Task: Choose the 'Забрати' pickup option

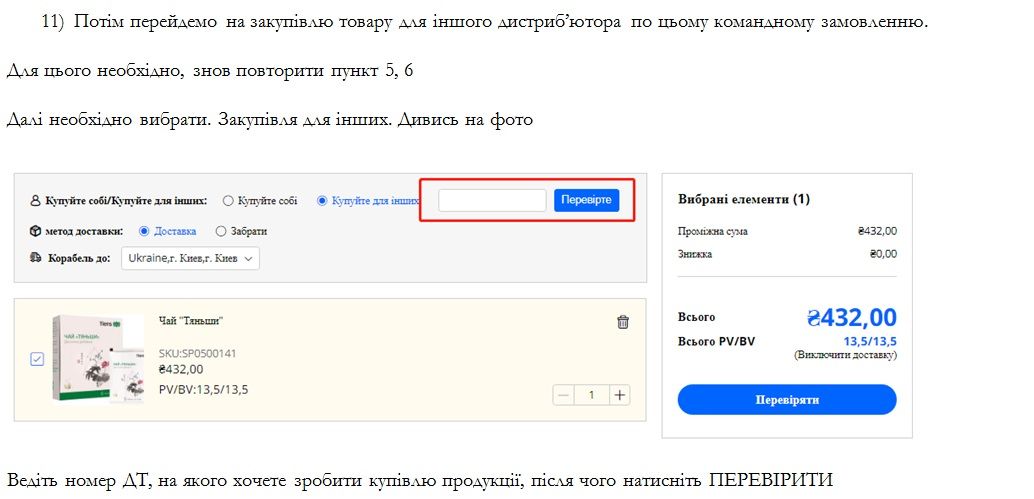Action: [221, 231]
